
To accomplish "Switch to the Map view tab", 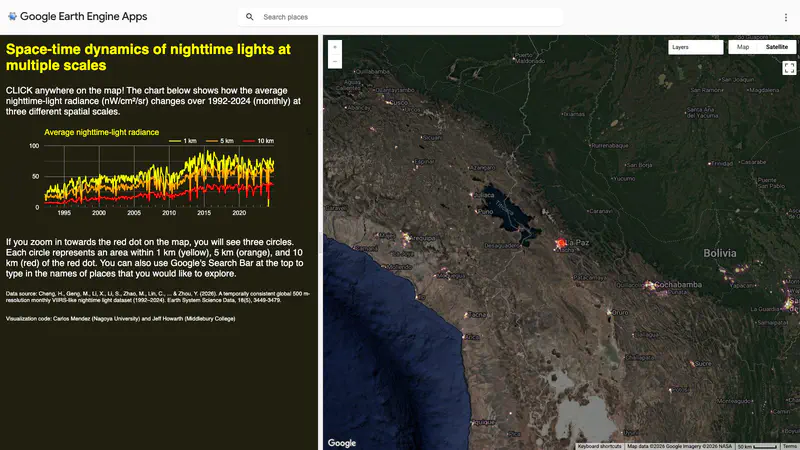I will pyautogui.click(x=743, y=47).
